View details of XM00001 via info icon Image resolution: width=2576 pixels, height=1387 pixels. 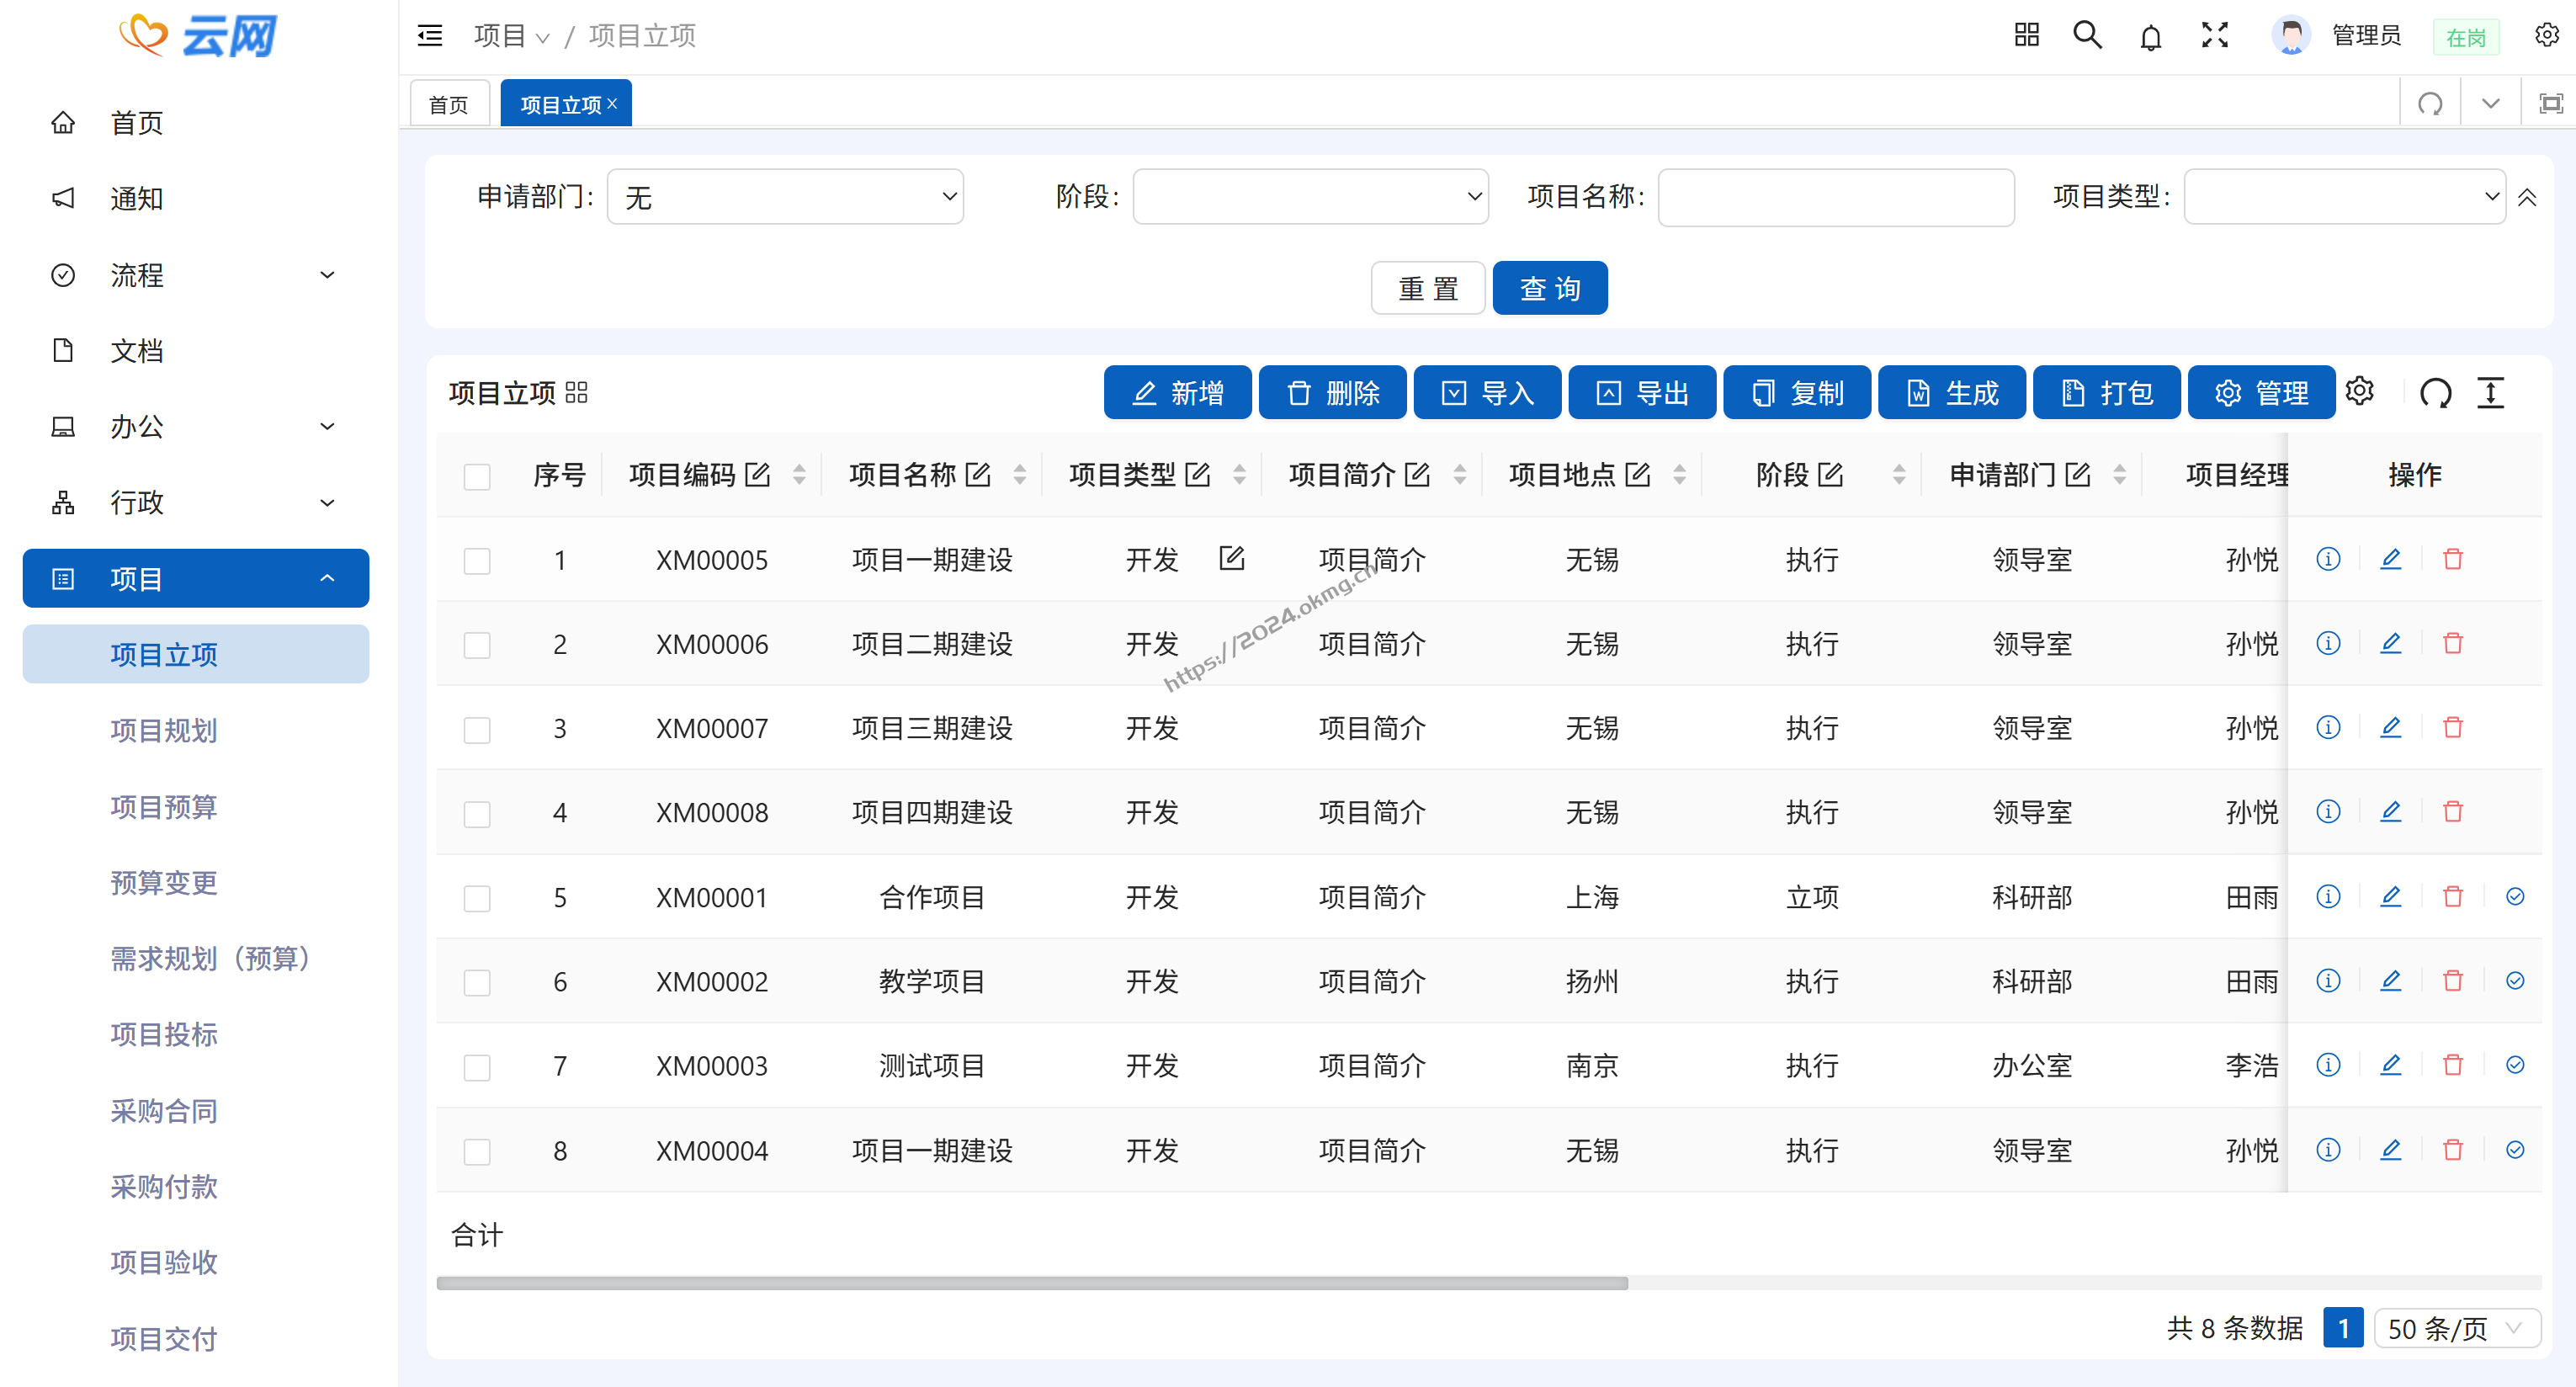pyautogui.click(x=2328, y=897)
